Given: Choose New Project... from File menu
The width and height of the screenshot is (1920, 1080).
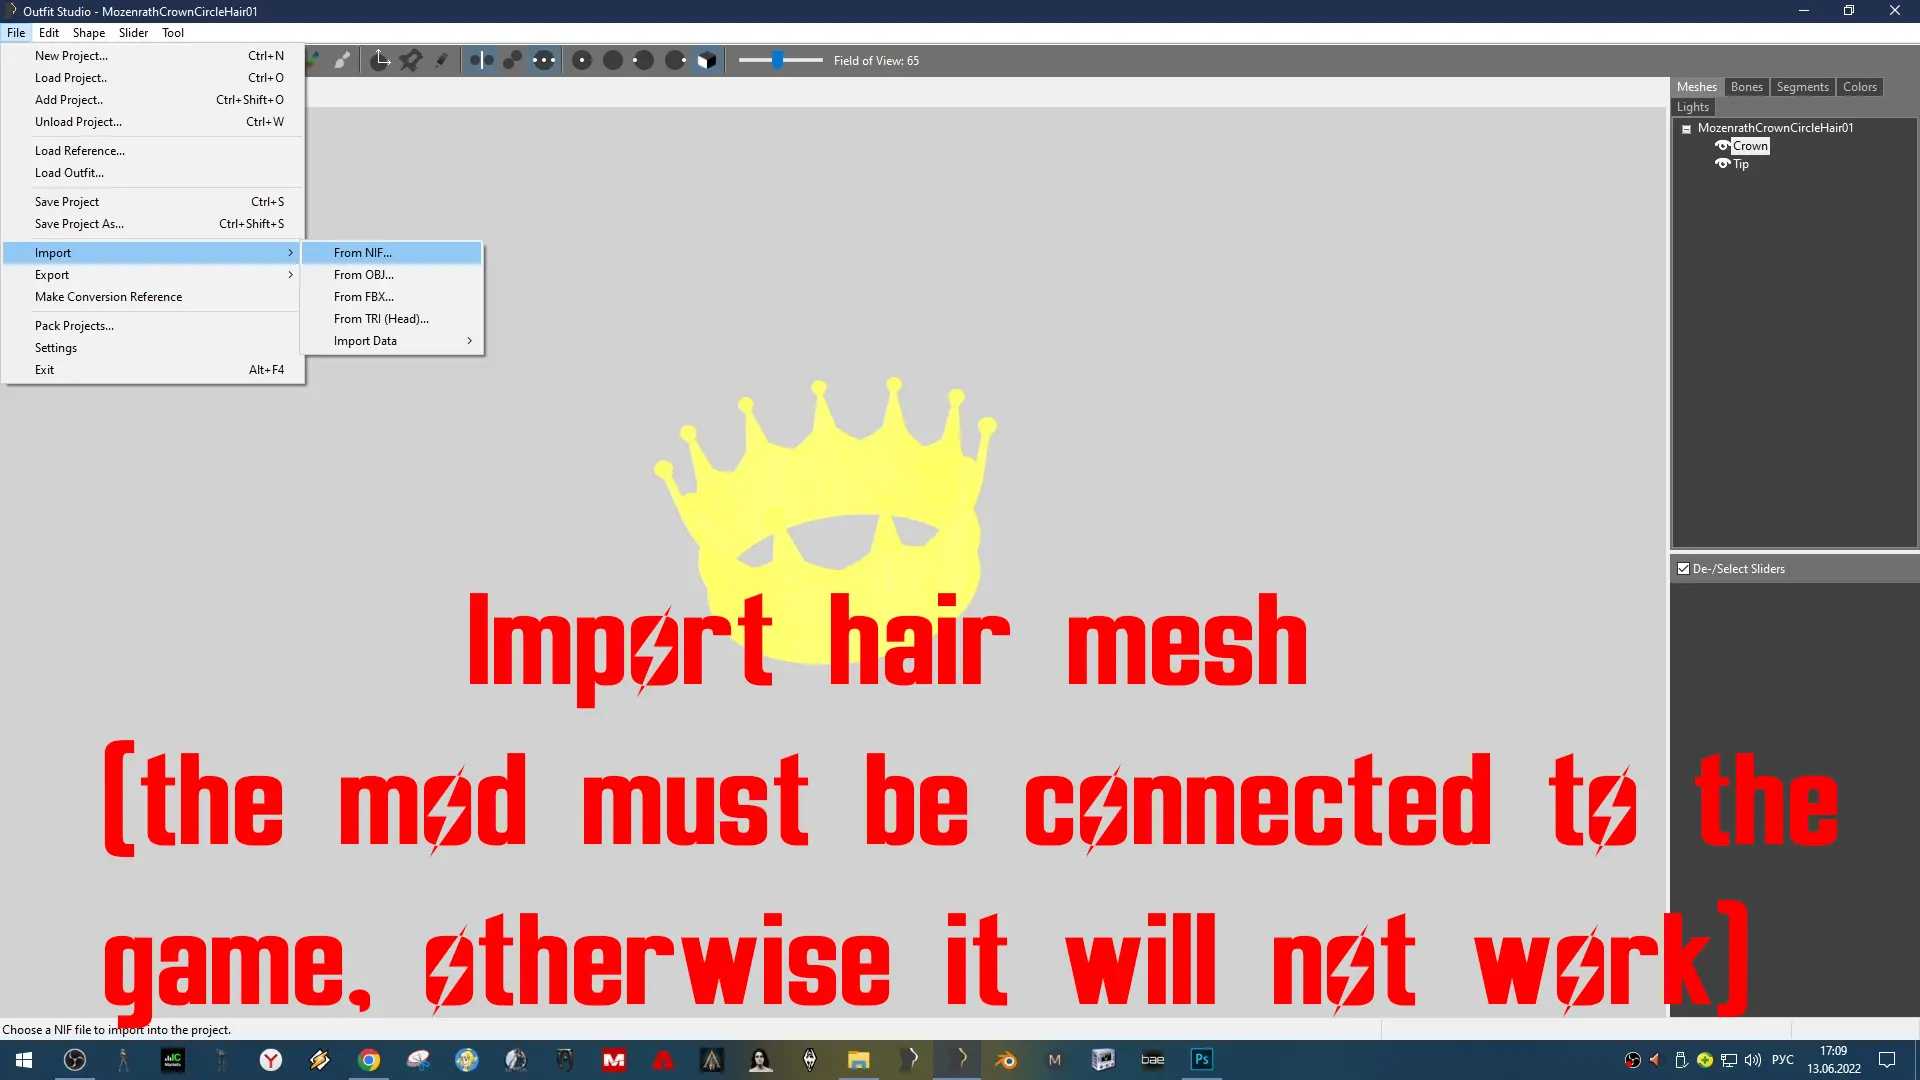Looking at the screenshot, I should (153, 56).
